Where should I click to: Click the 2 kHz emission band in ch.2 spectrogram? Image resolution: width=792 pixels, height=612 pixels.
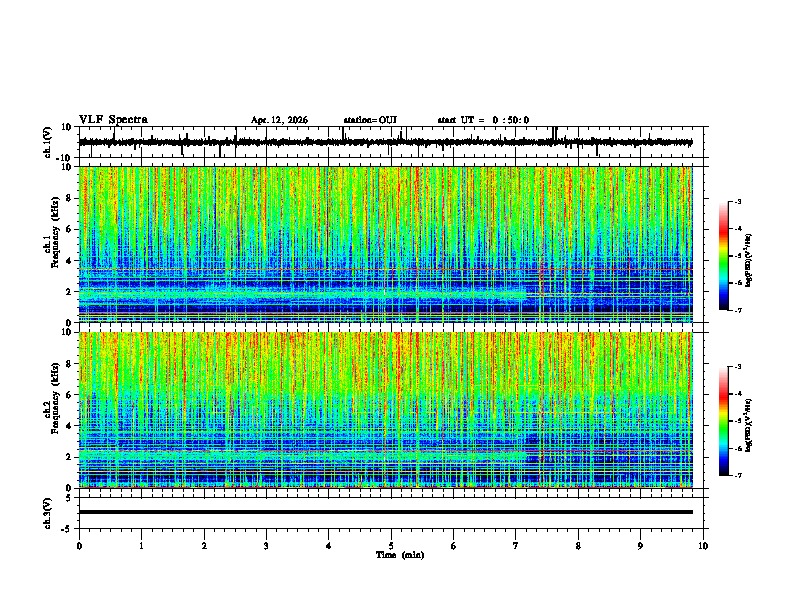[302, 456]
